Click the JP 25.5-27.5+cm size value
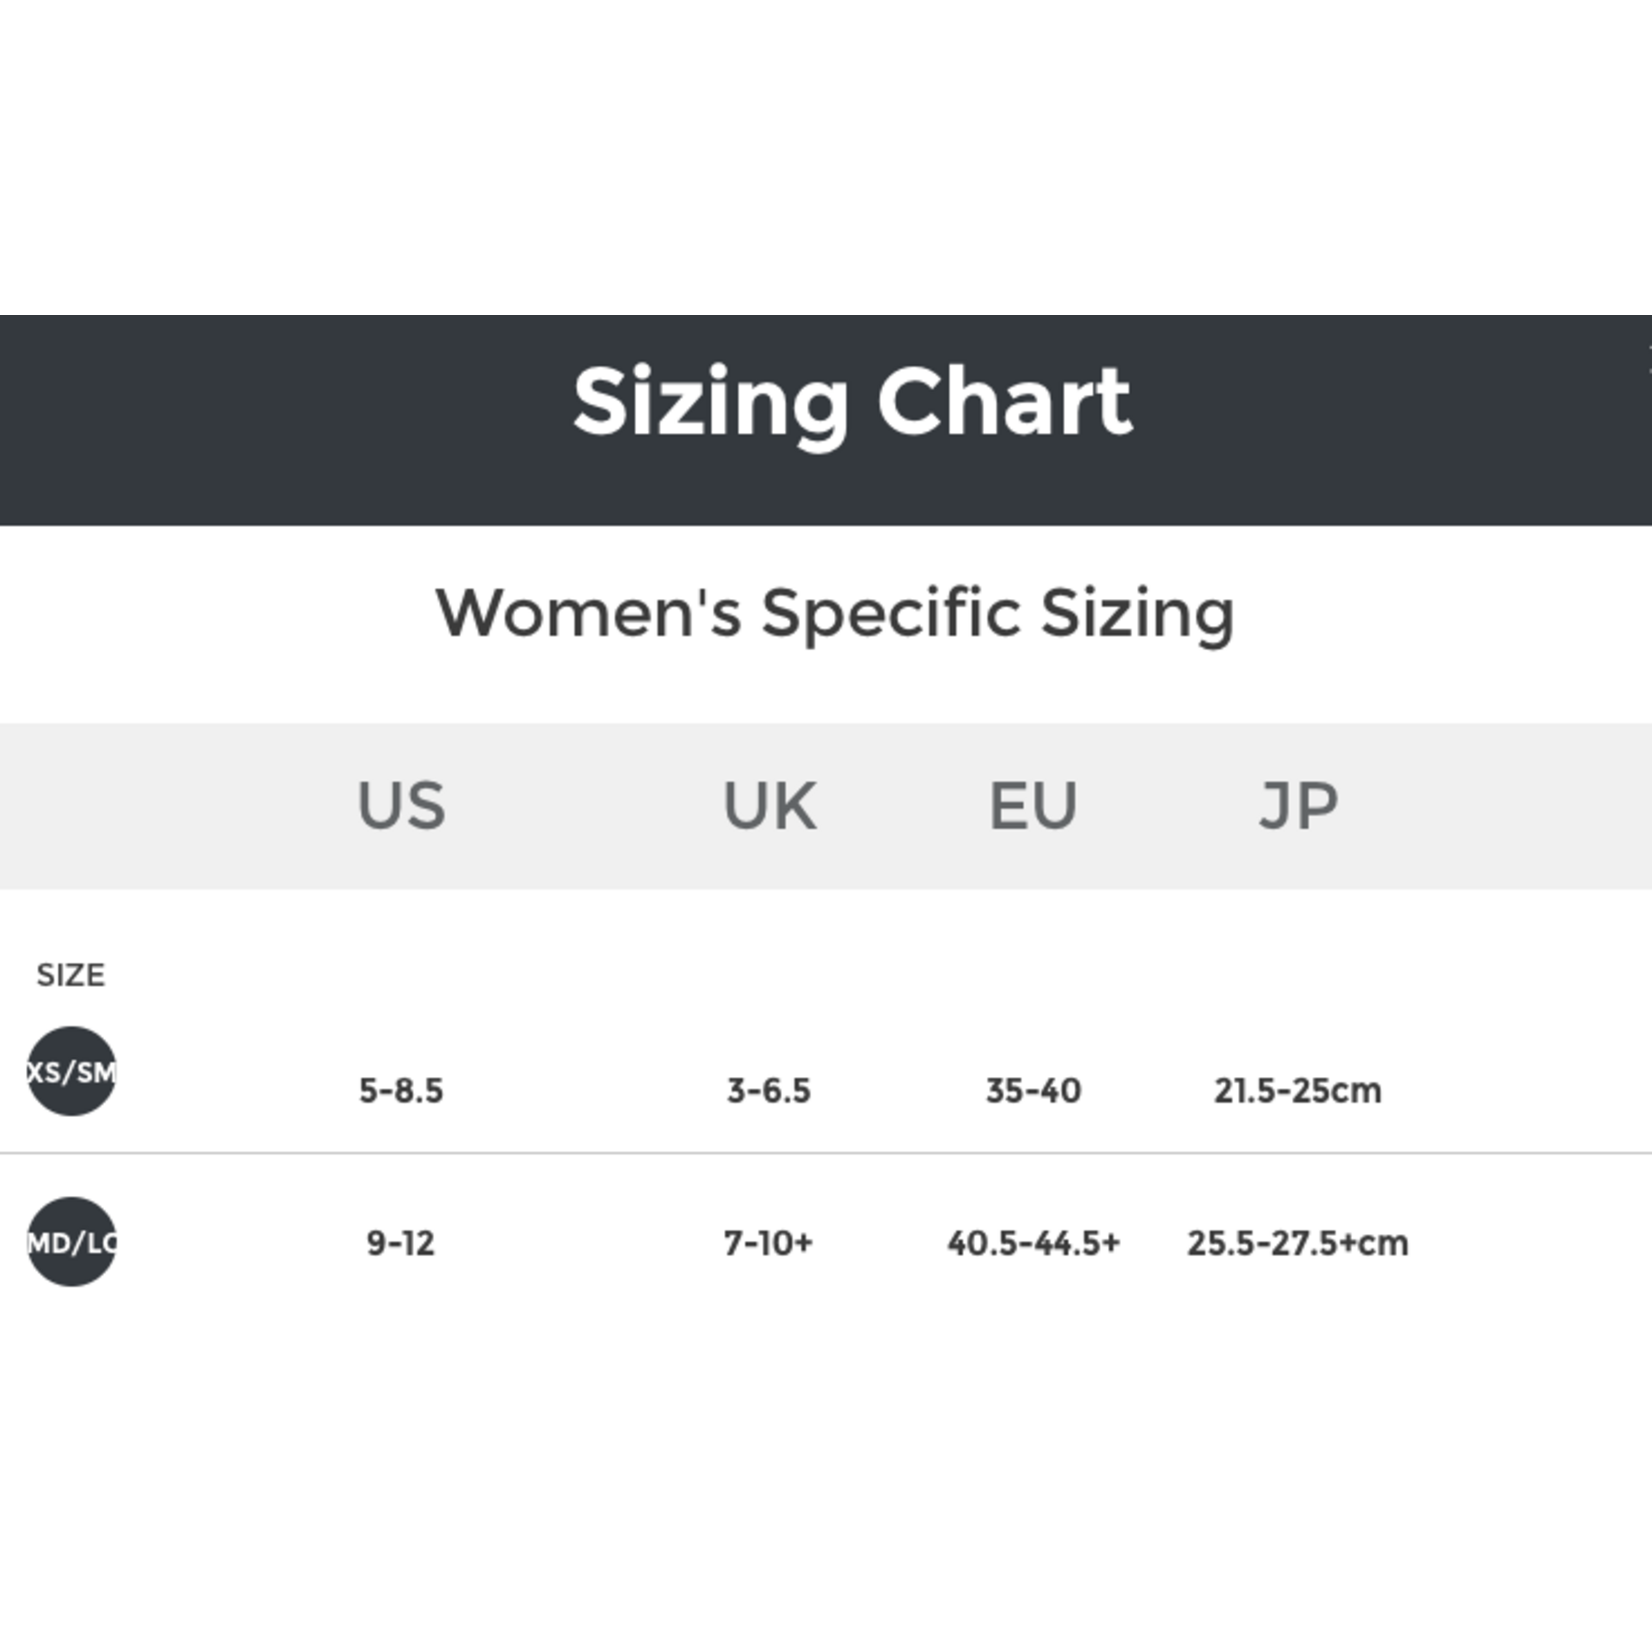The image size is (1652, 1652). click(1298, 1243)
